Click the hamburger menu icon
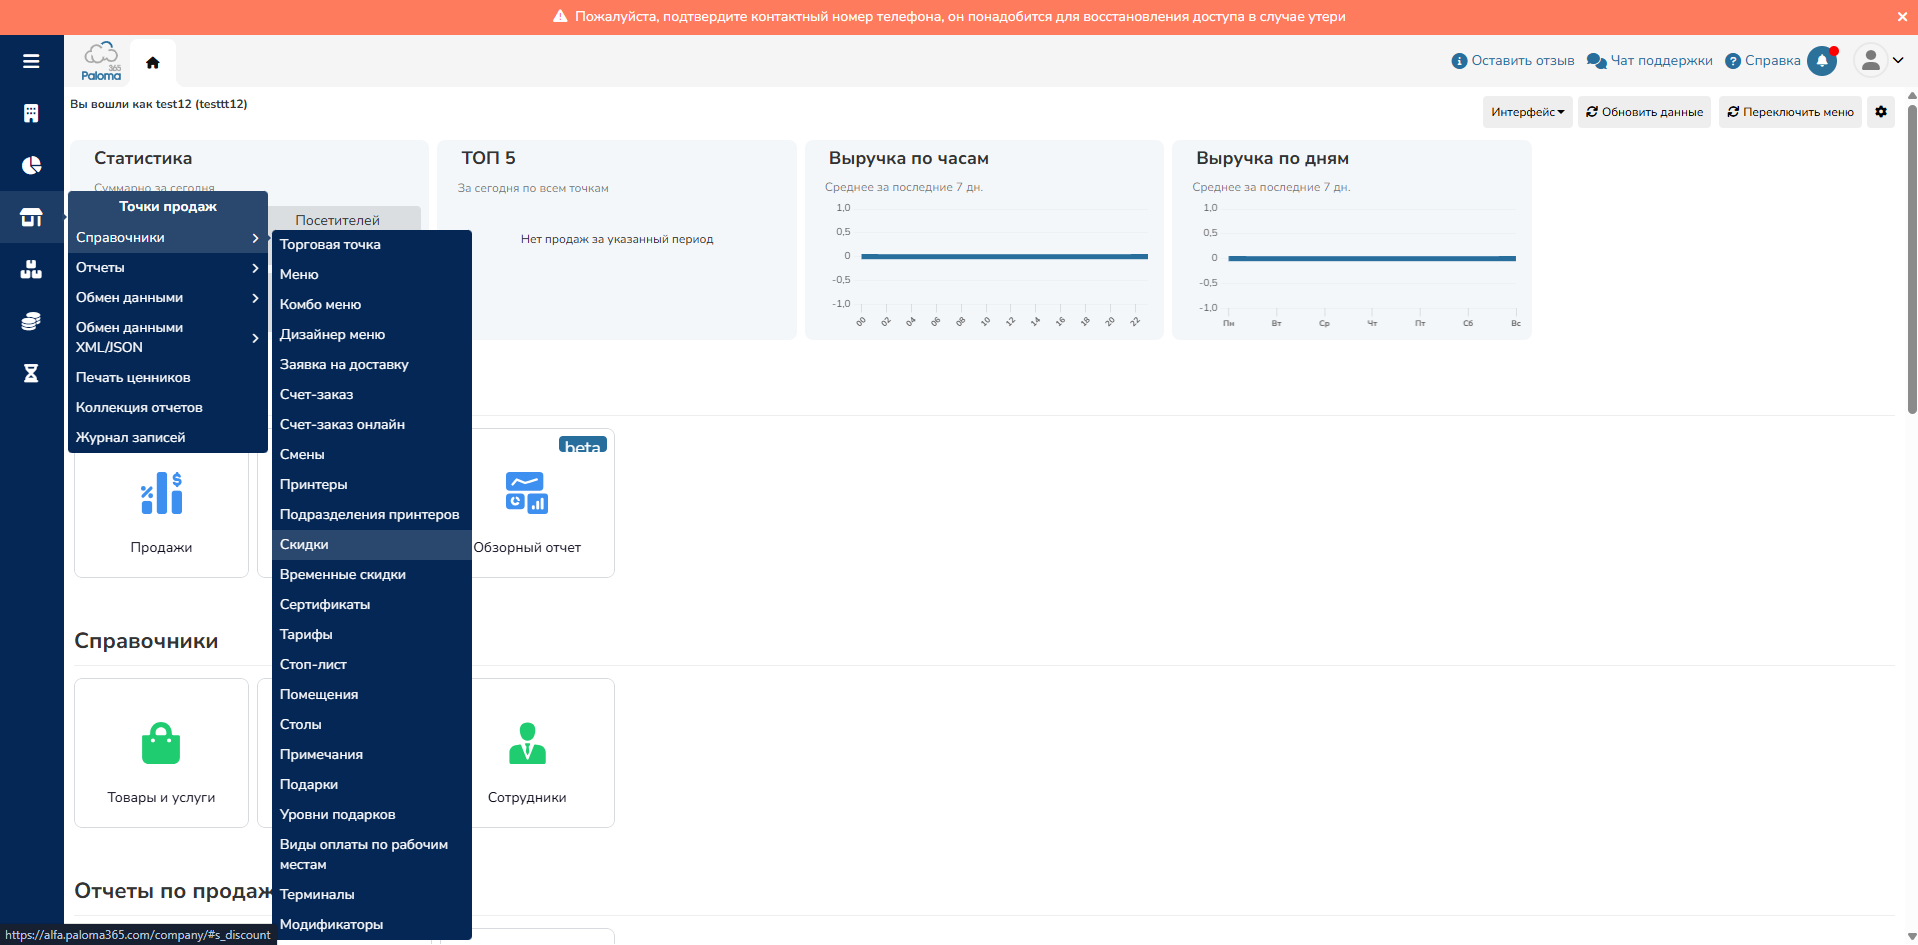Image resolution: width=1918 pixels, height=945 pixels. [x=31, y=61]
